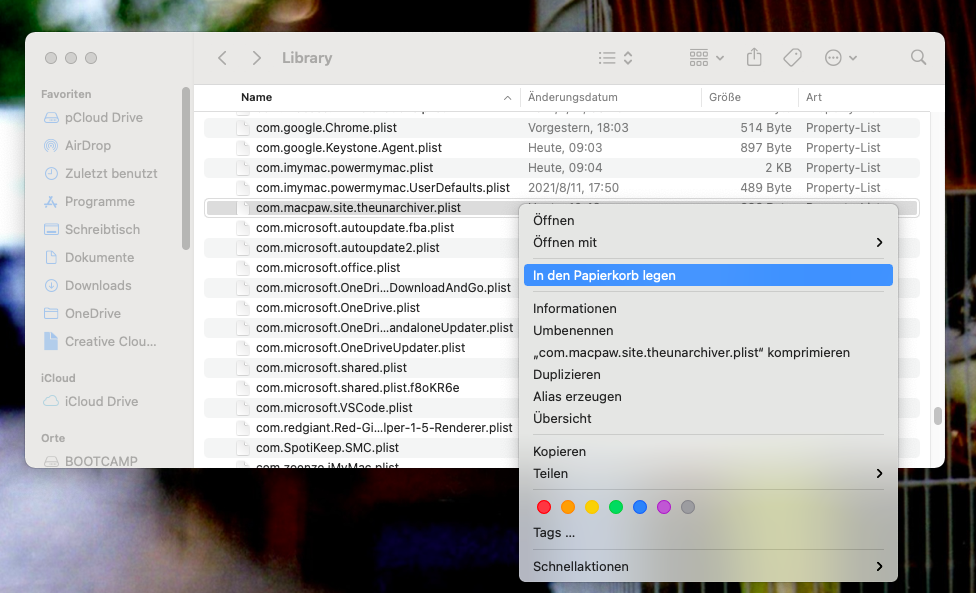Select com.microsoft.OneDriveUpdater.plist file
The width and height of the screenshot is (976, 593).
pos(362,347)
